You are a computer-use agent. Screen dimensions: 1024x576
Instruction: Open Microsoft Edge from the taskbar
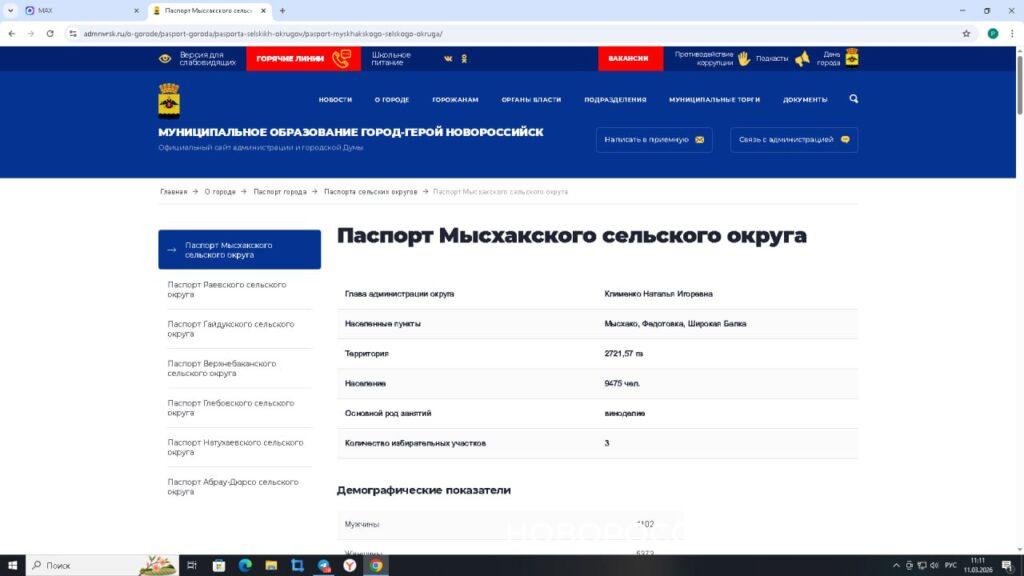245,565
